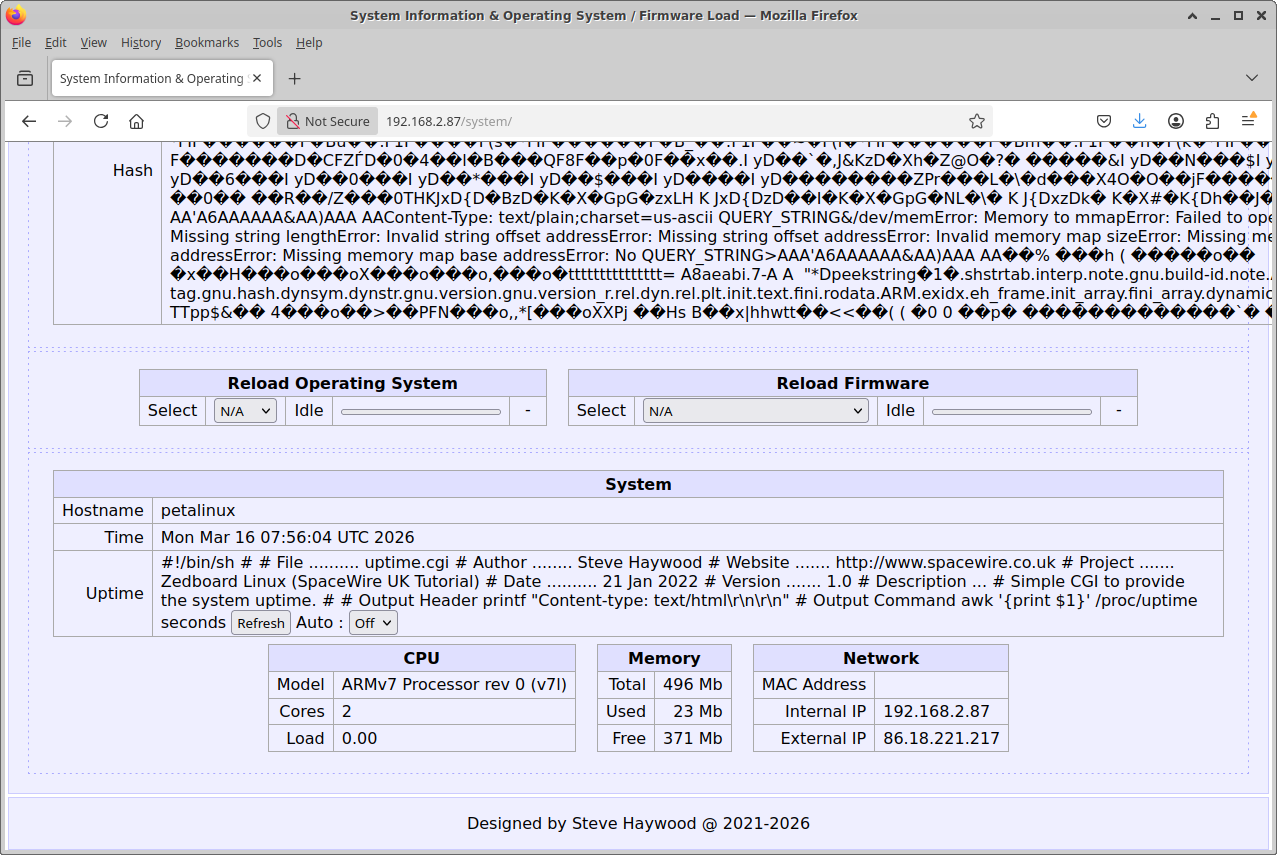Open the Downloads panel icon
The height and width of the screenshot is (855, 1277).
(1139, 121)
